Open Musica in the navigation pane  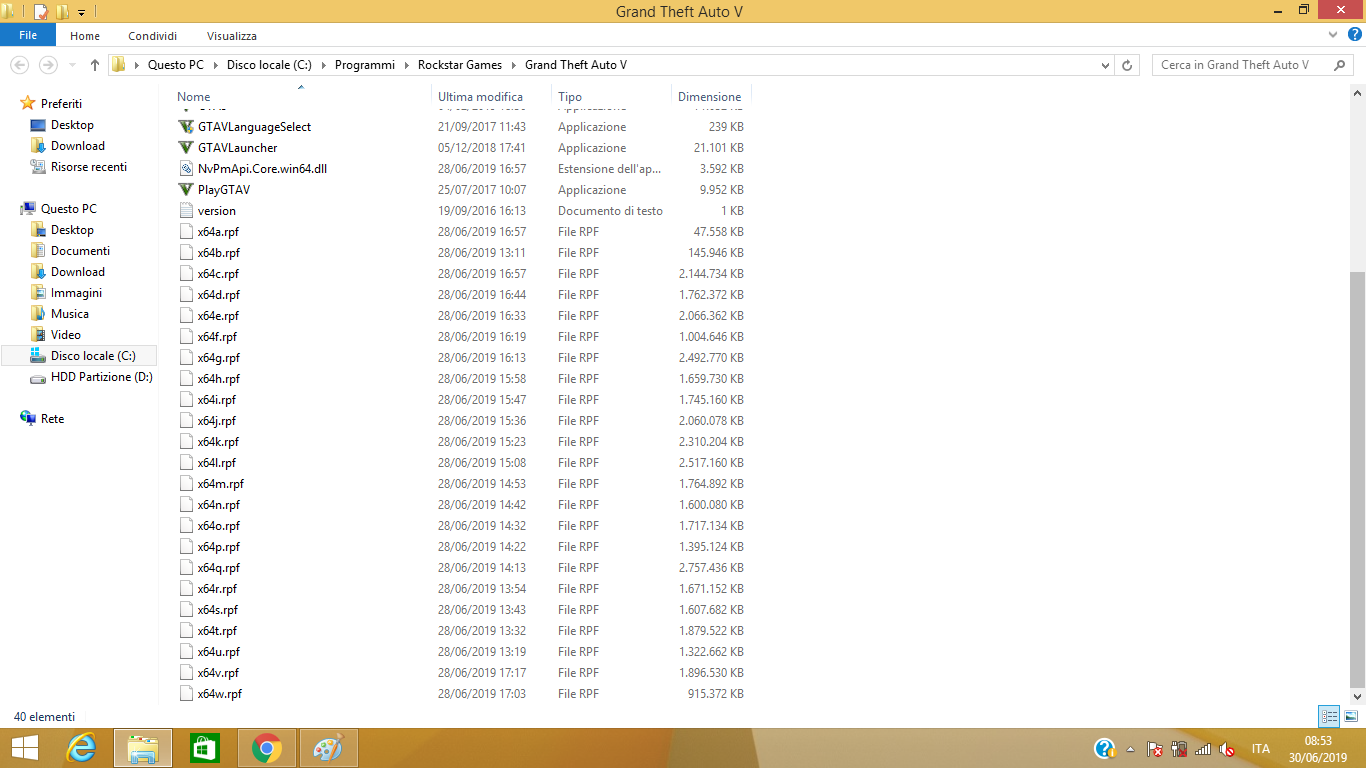pos(70,314)
